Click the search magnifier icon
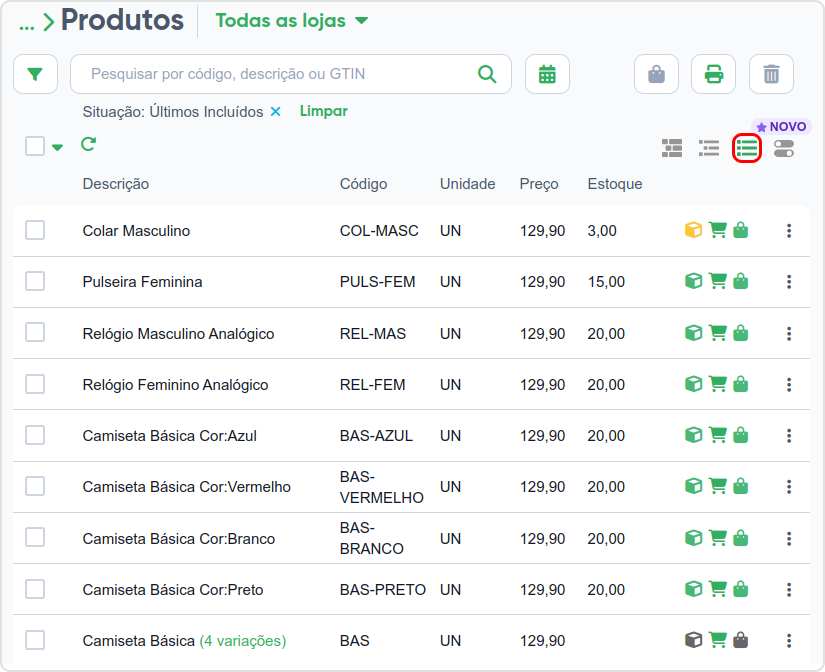825x672 pixels. coord(487,74)
